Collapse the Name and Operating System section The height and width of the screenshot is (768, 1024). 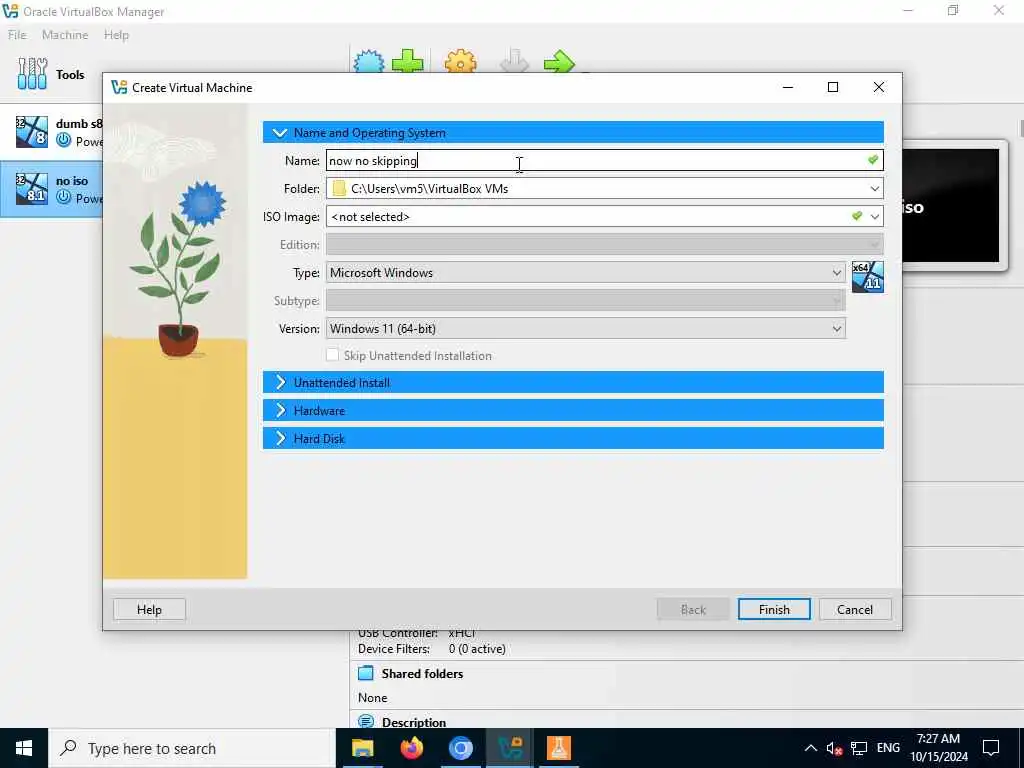click(573, 133)
